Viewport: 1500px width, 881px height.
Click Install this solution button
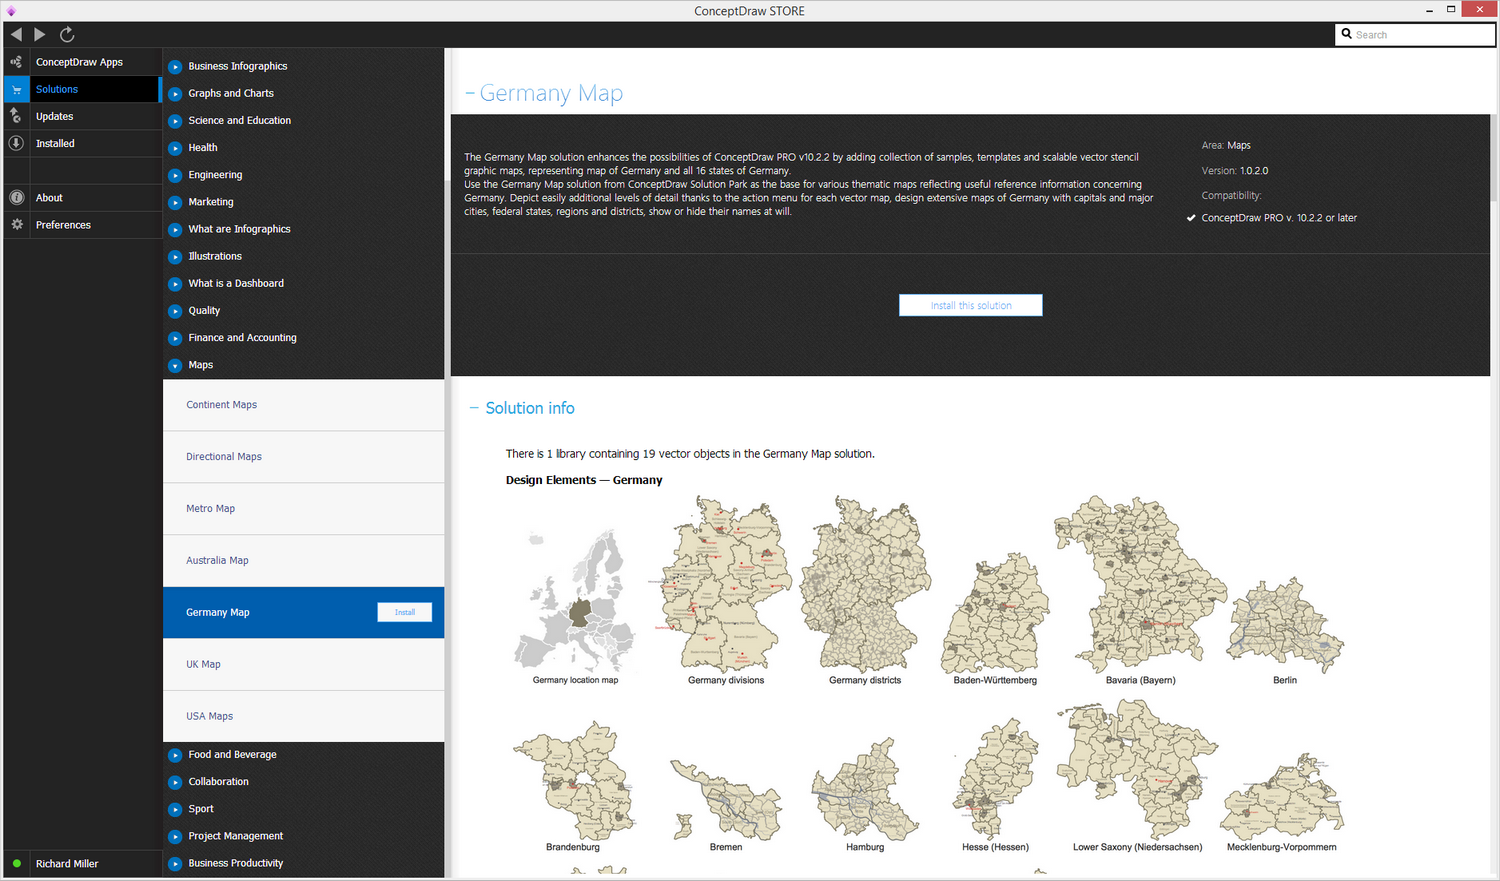click(x=970, y=305)
